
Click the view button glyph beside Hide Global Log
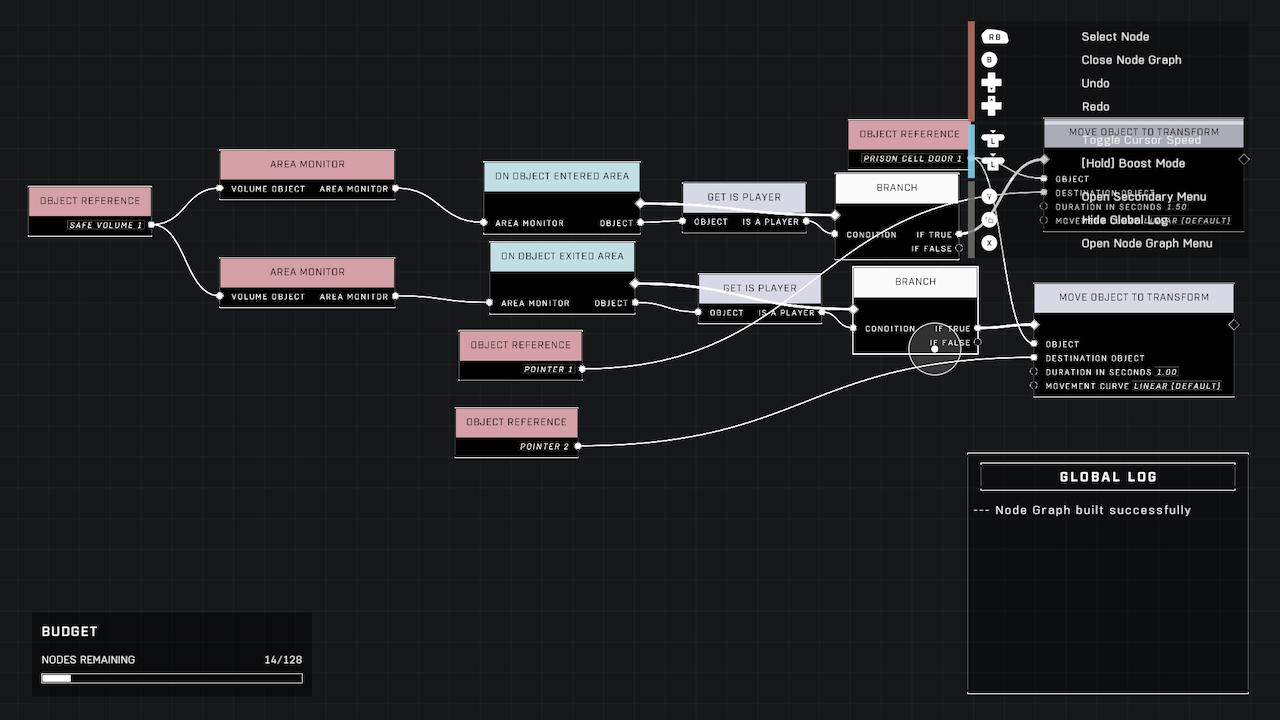(x=989, y=220)
